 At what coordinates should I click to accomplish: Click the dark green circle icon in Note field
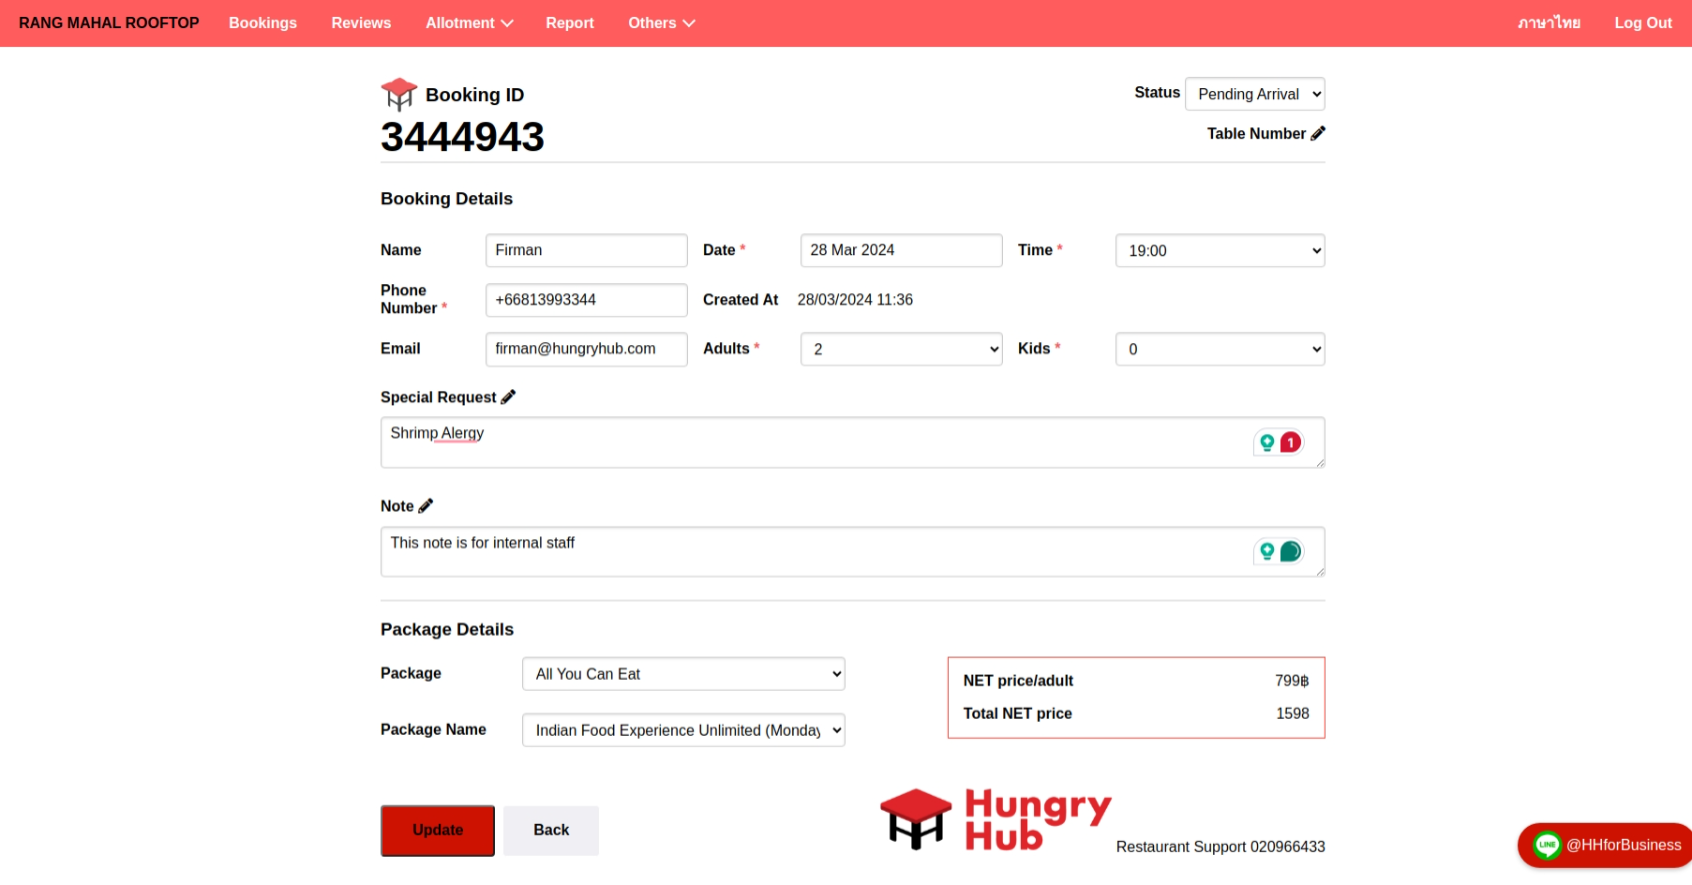click(x=1291, y=551)
